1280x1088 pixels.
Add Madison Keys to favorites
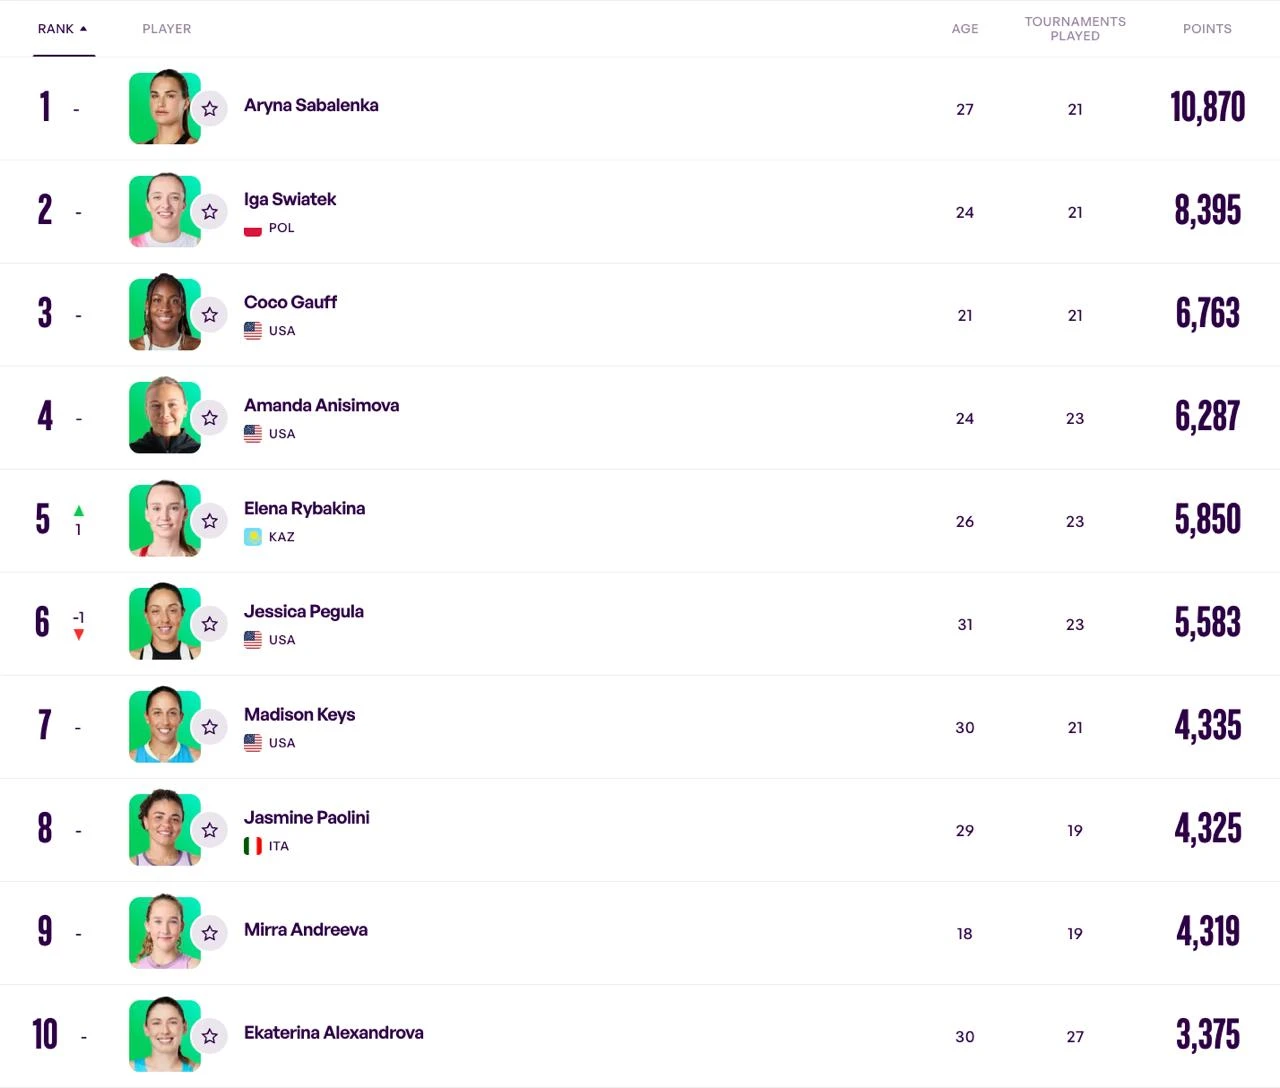click(210, 727)
